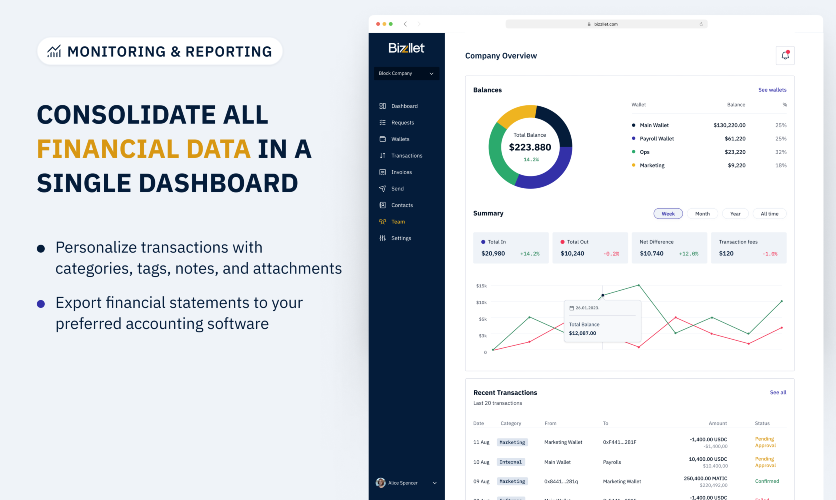Viewport: 836px width, 500px height.
Task: Select the Ops wallet row
Action: tap(709, 152)
